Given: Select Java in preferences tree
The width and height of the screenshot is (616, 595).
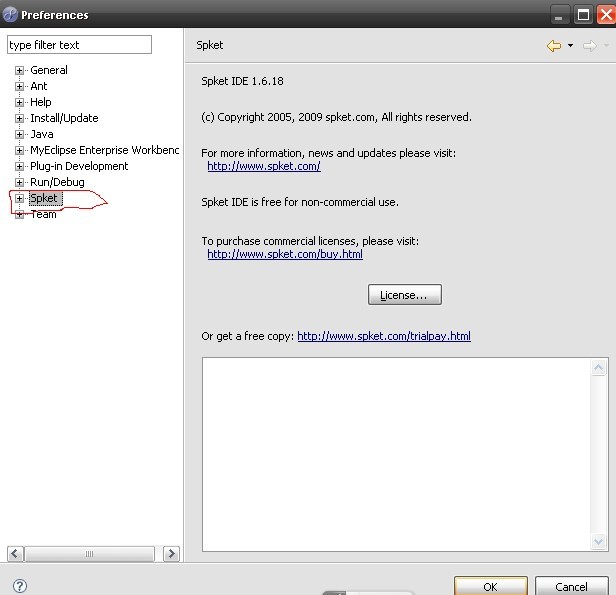Looking at the screenshot, I should coord(42,134).
